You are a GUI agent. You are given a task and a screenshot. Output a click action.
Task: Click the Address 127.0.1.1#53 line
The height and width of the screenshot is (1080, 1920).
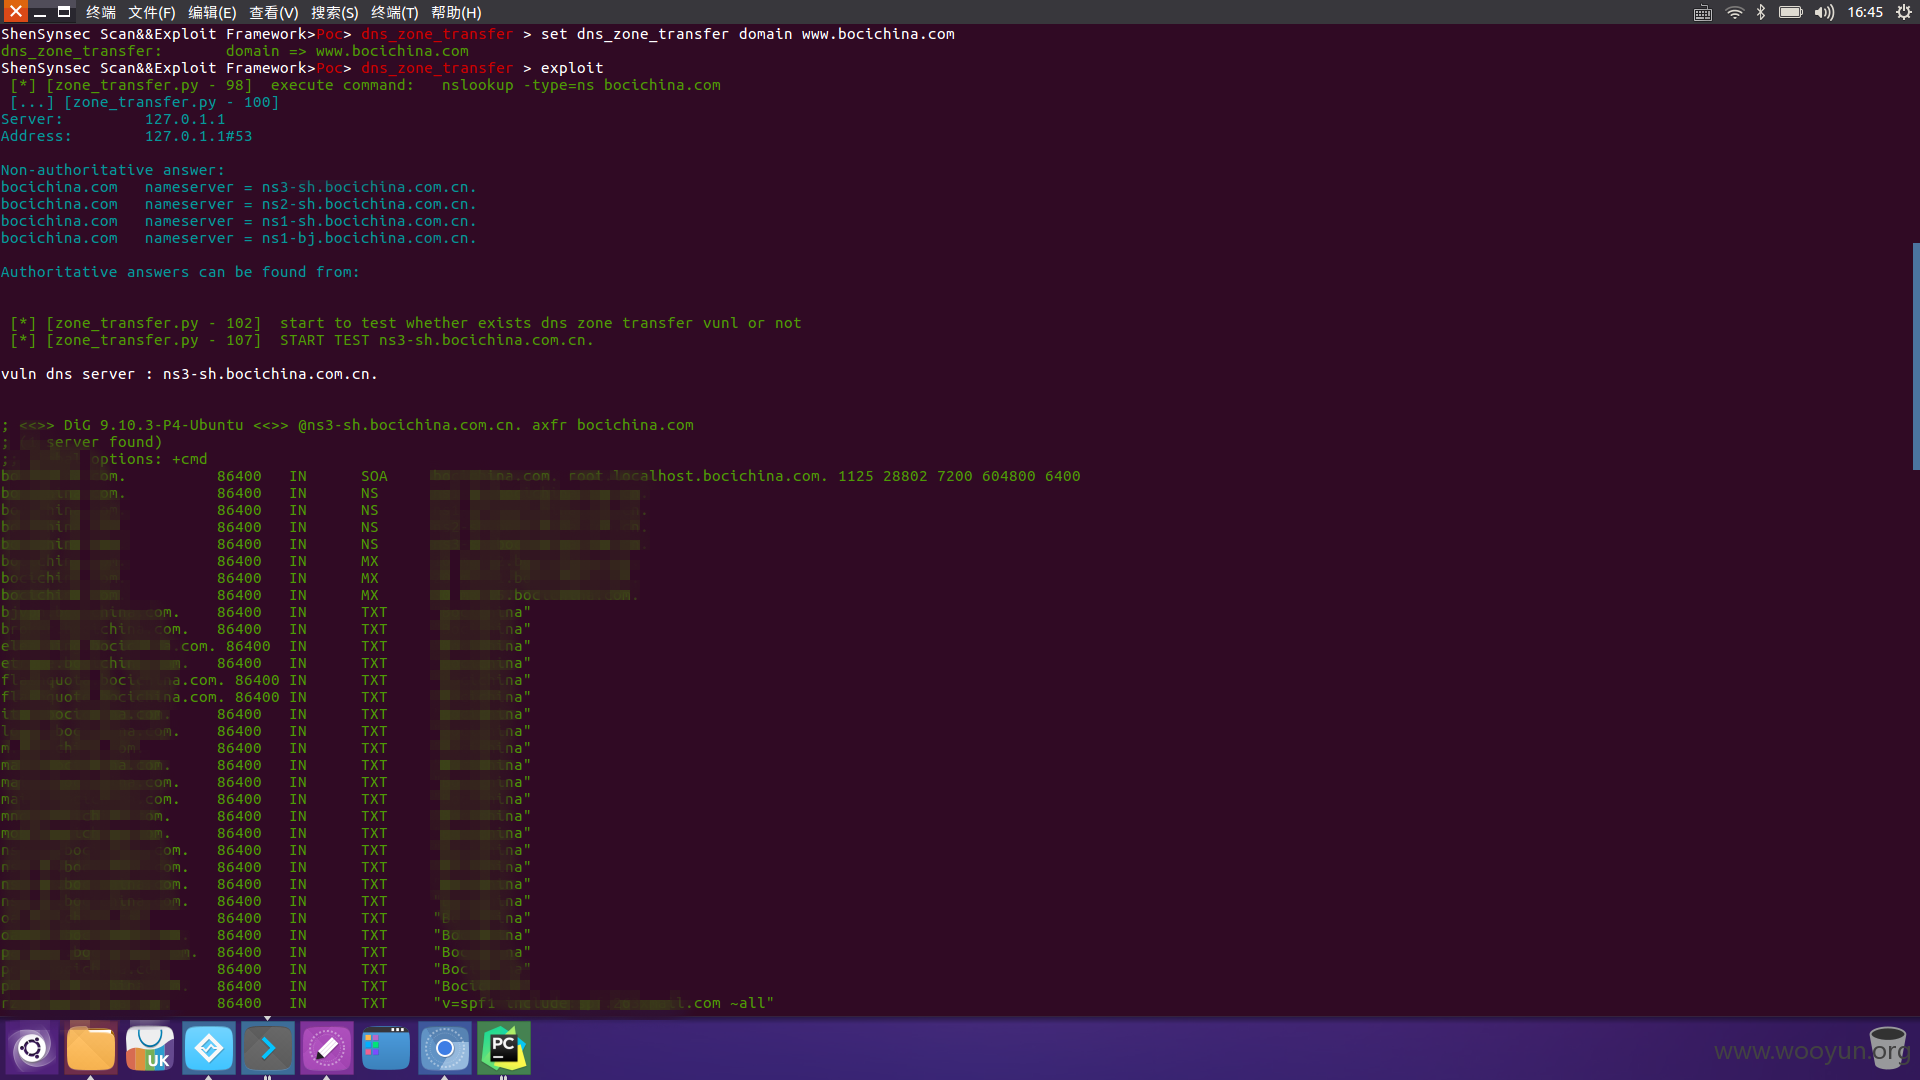tap(127, 136)
